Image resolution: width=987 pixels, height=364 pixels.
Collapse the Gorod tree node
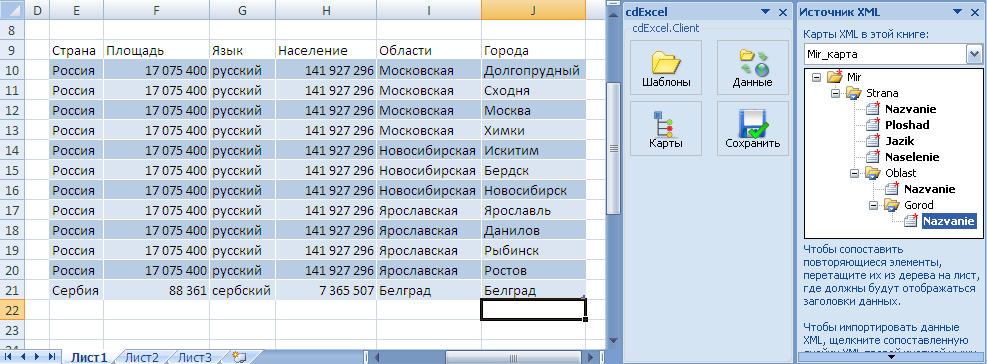tap(873, 205)
